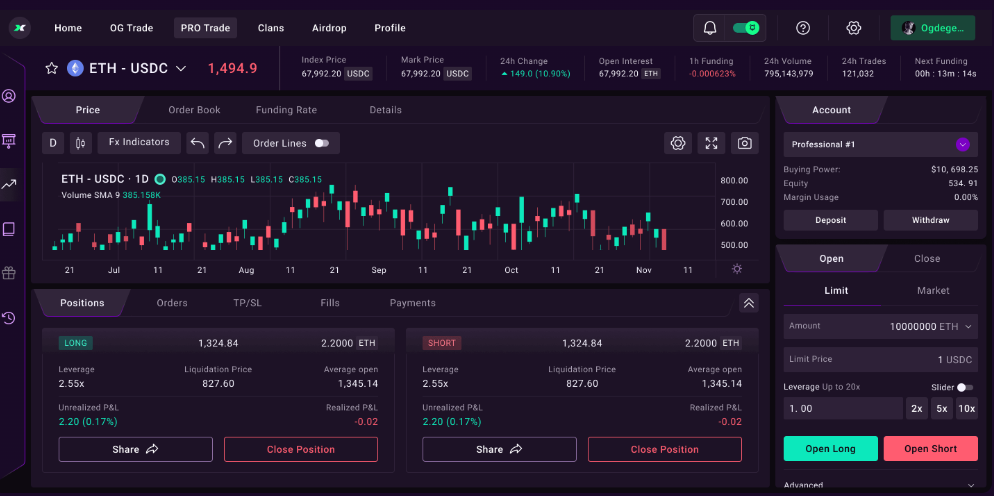The height and width of the screenshot is (496, 994).
Task: Collapse the positions panel with chevrons
Action: (x=749, y=303)
